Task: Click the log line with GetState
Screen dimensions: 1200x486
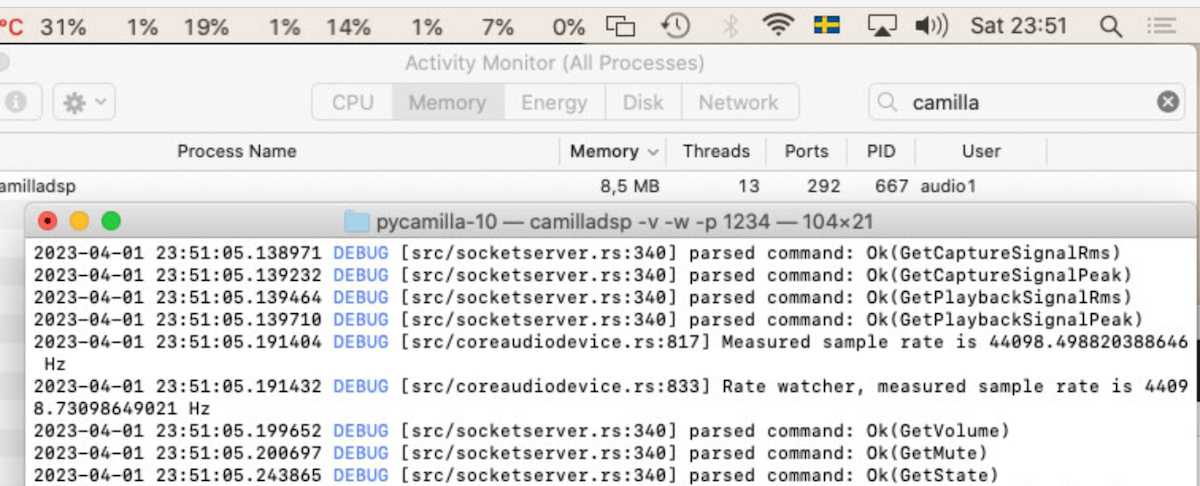Action: point(517,475)
